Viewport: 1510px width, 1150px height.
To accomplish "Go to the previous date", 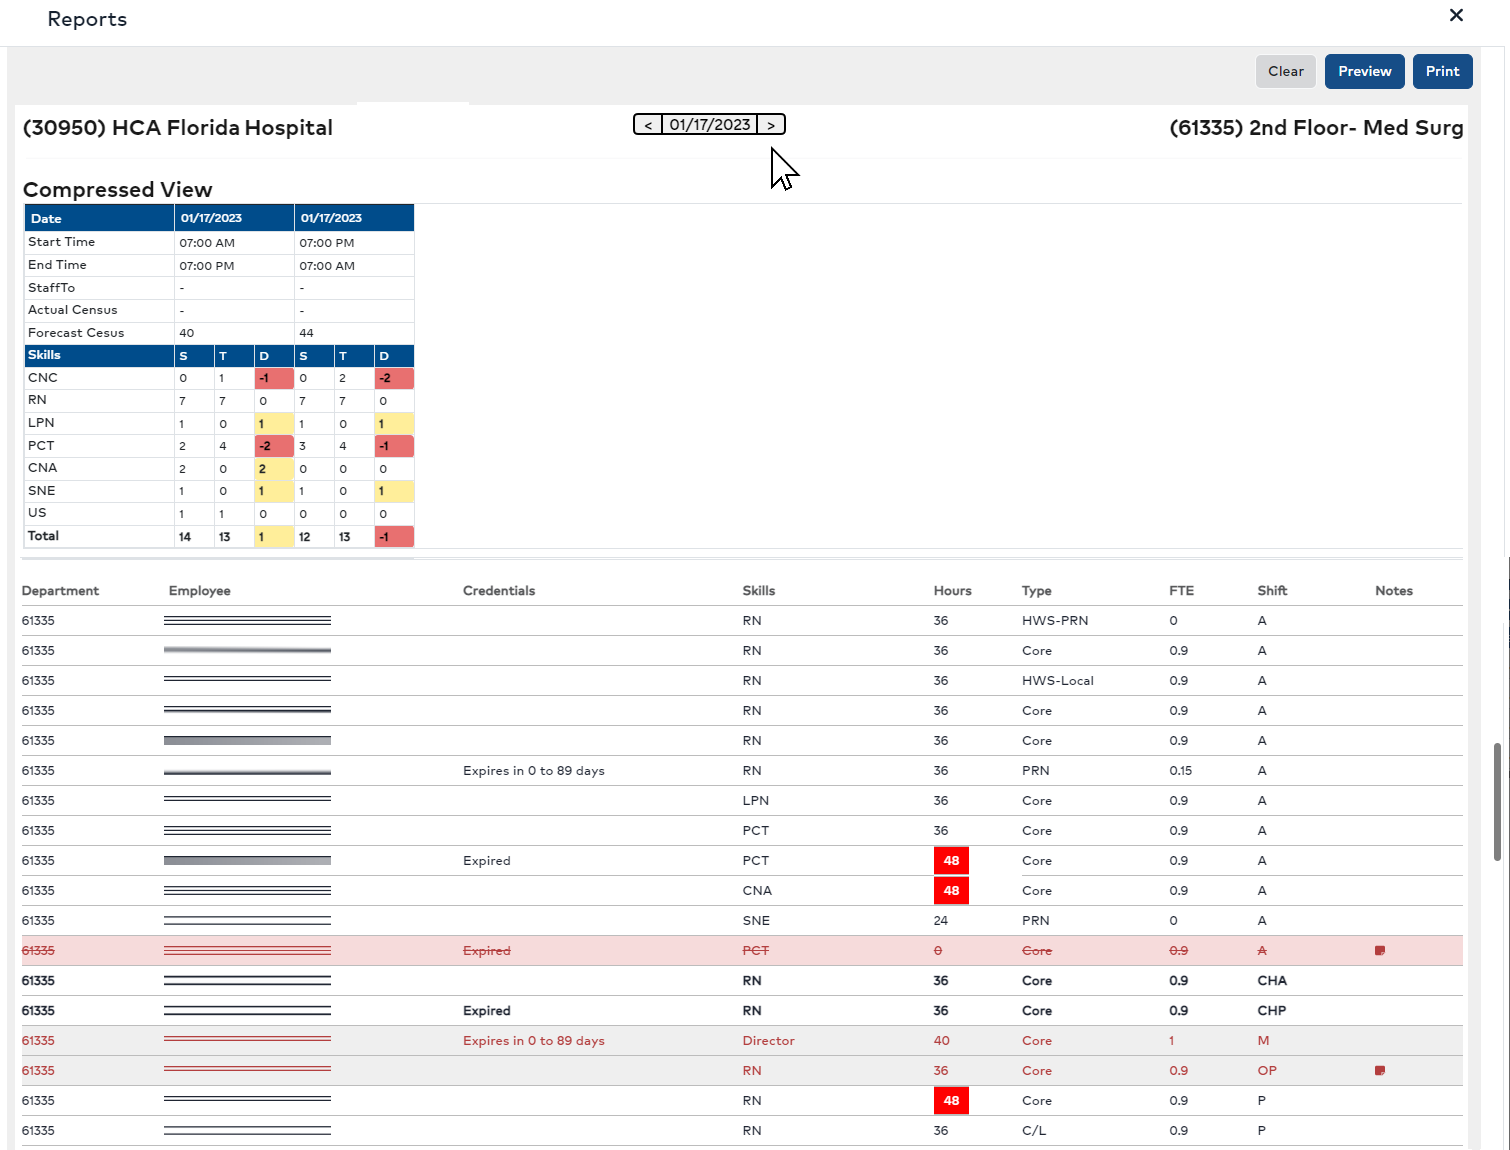I will click(648, 124).
